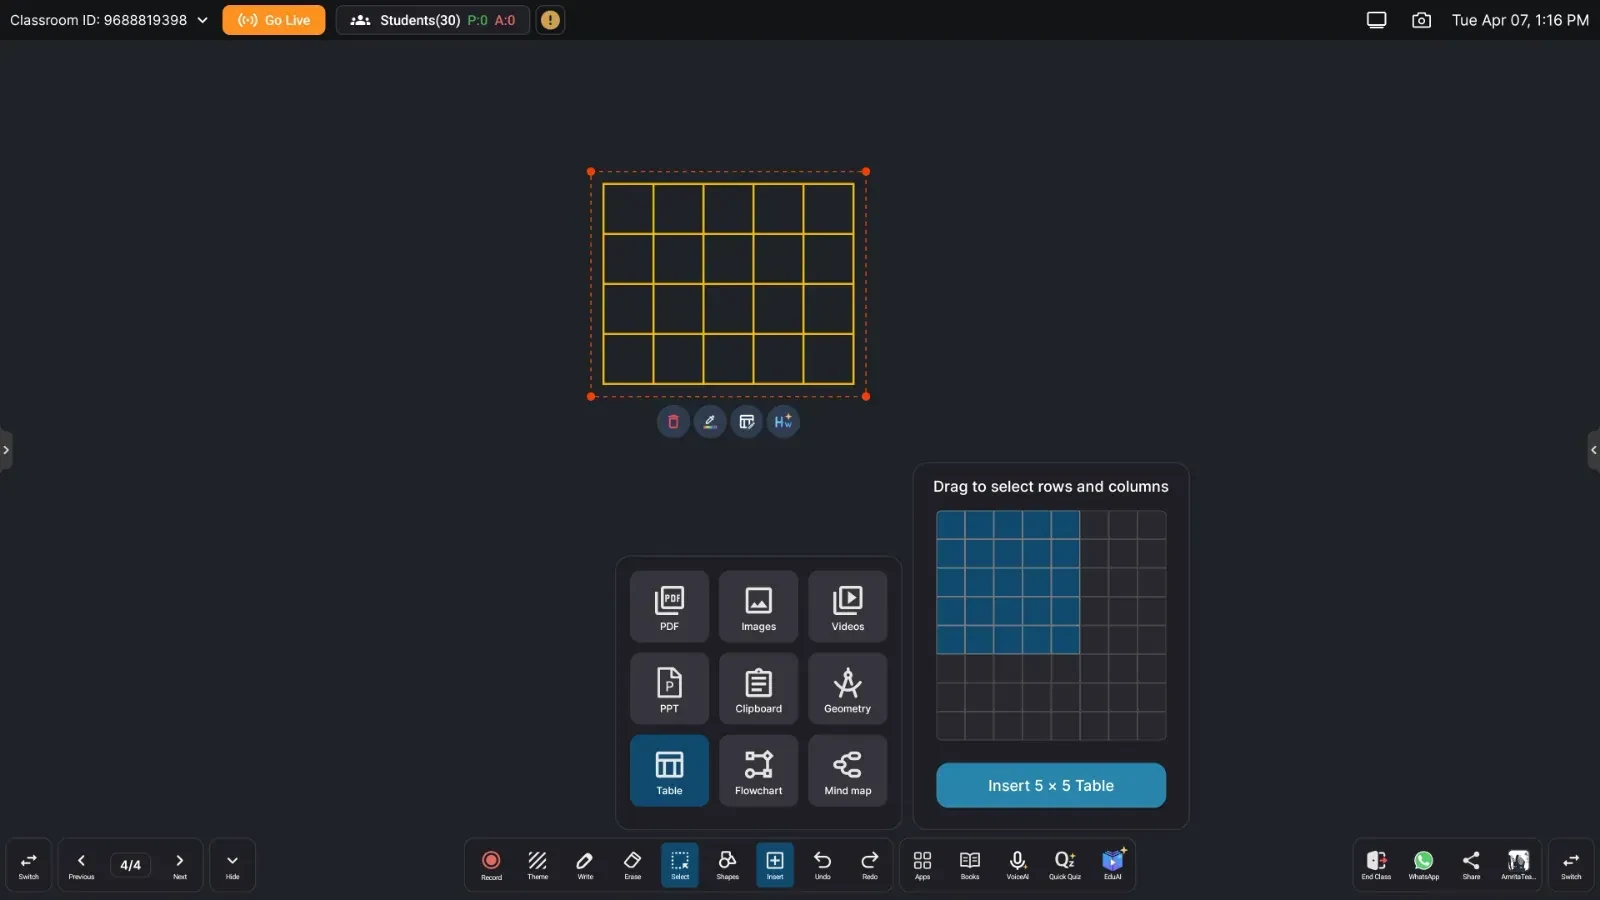This screenshot has height=900, width=1600.
Task: Open Quick Quiz
Action: [x=1065, y=865]
